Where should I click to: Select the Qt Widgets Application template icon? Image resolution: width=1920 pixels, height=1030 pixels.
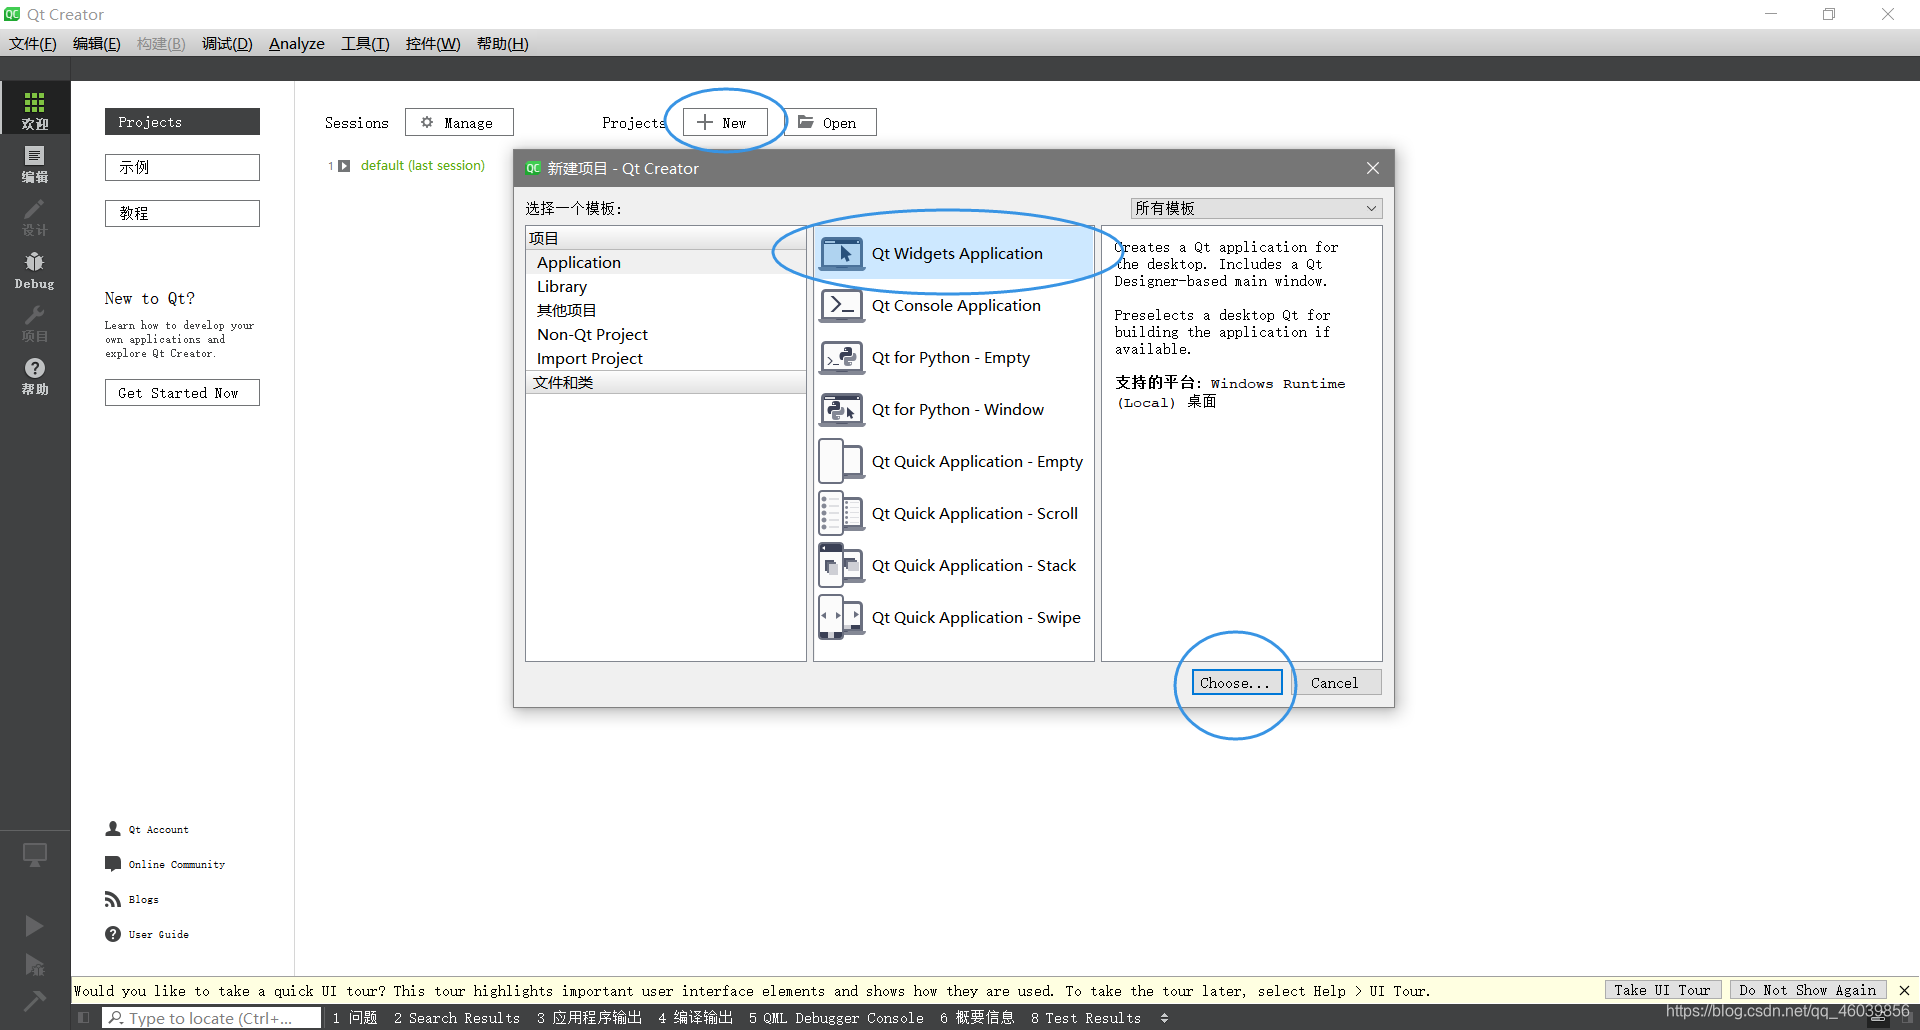842,254
